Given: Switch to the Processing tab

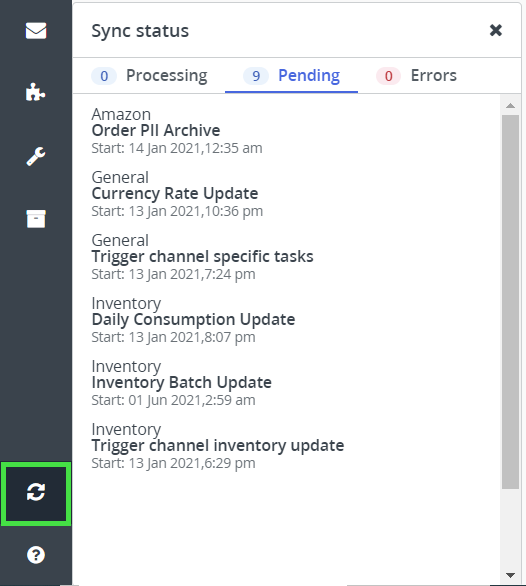Looking at the screenshot, I should (x=150, y=76).
